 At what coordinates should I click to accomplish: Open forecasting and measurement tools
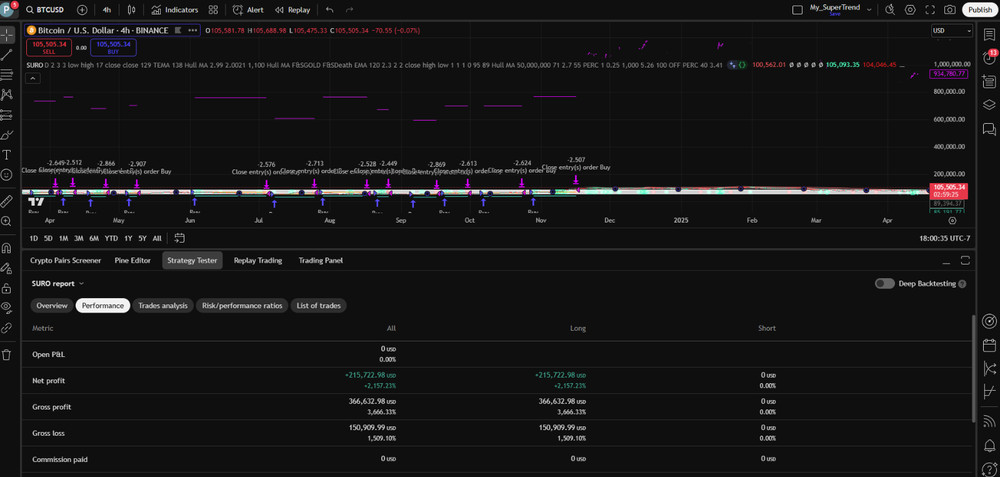(7, 115)
